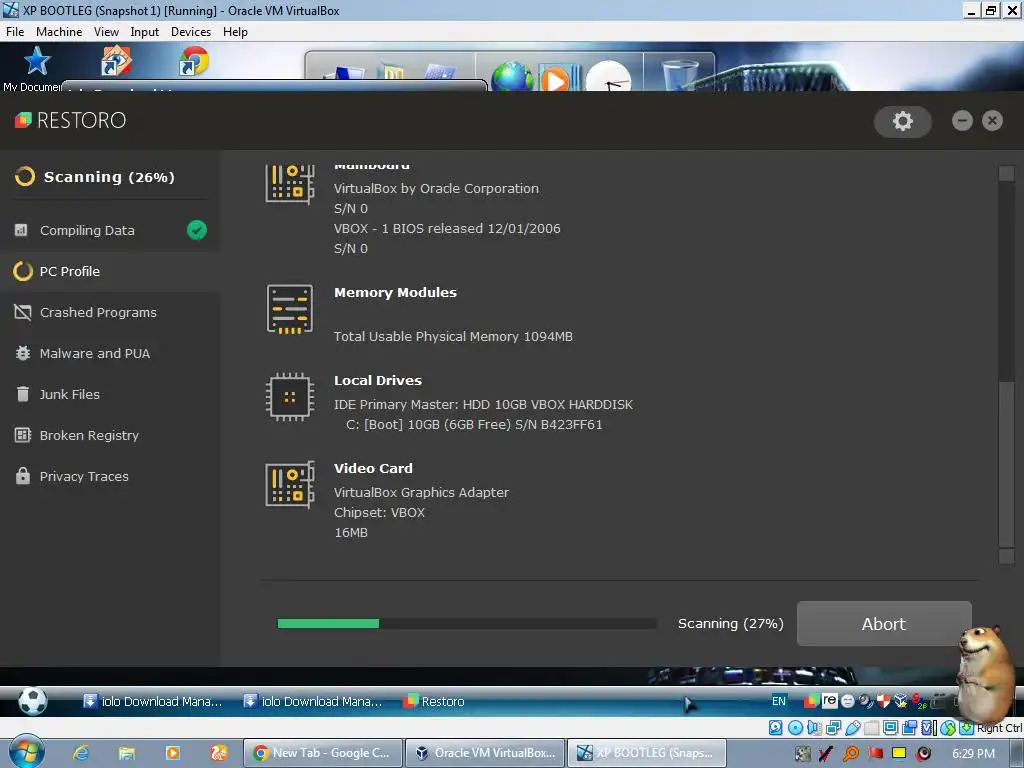
Task: Select Malware and PUA in the sidebar
Action: pos(110,353)
